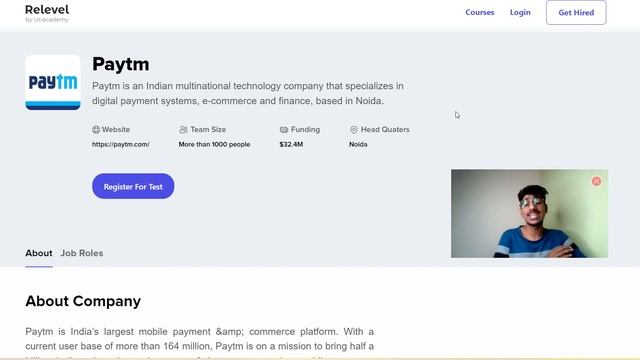This screenshot has width=640, height=360.
Task: Click the '$32.4M' funding value
Action: [291, 144]
